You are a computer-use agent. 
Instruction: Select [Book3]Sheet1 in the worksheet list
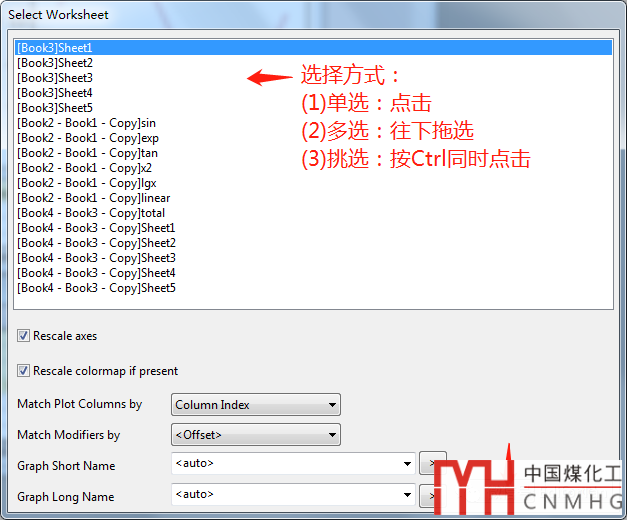coord(55,47)
